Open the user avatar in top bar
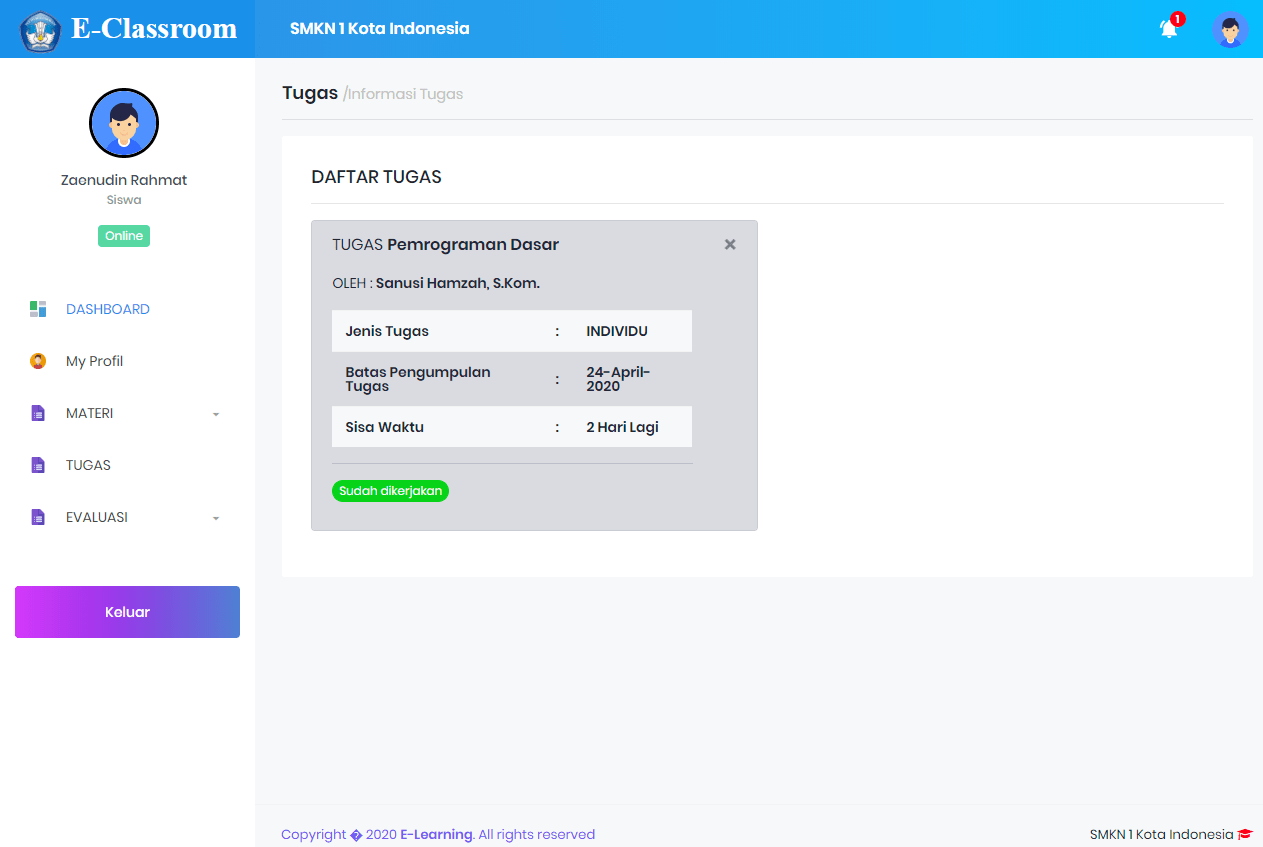Screen dimensions: 1263x847 click(x=1230, y=29)
